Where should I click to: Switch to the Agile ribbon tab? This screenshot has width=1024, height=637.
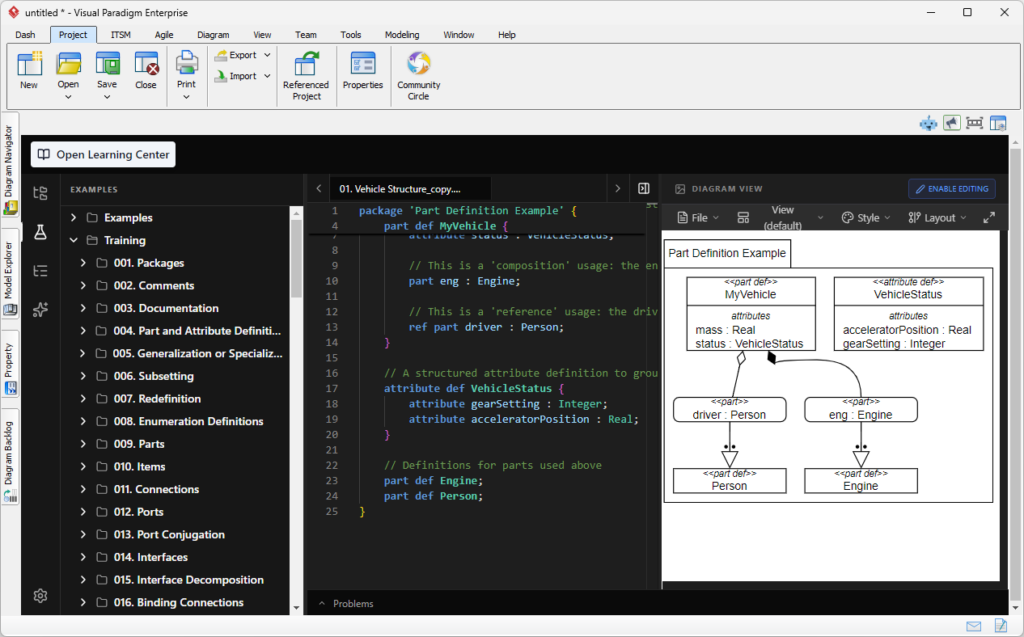[x=164, y=35]
